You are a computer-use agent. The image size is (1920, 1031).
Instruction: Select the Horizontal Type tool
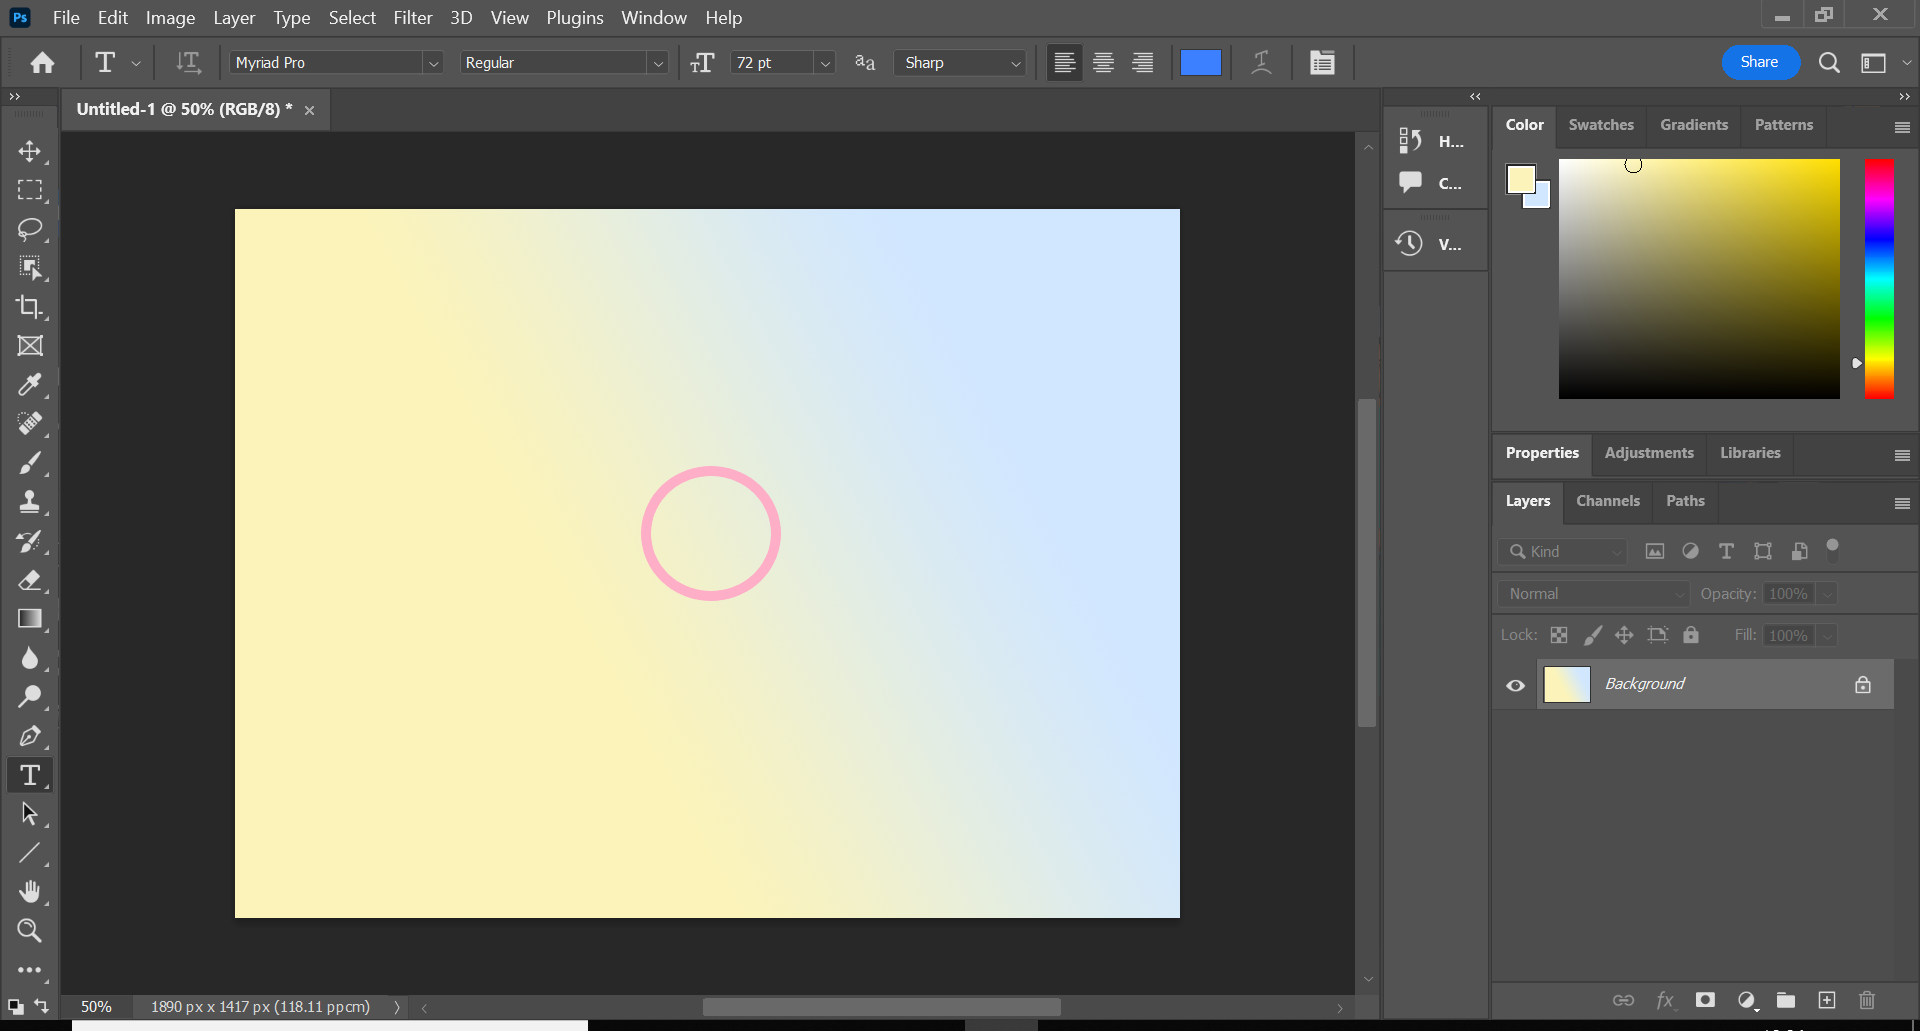click(30, 775)
